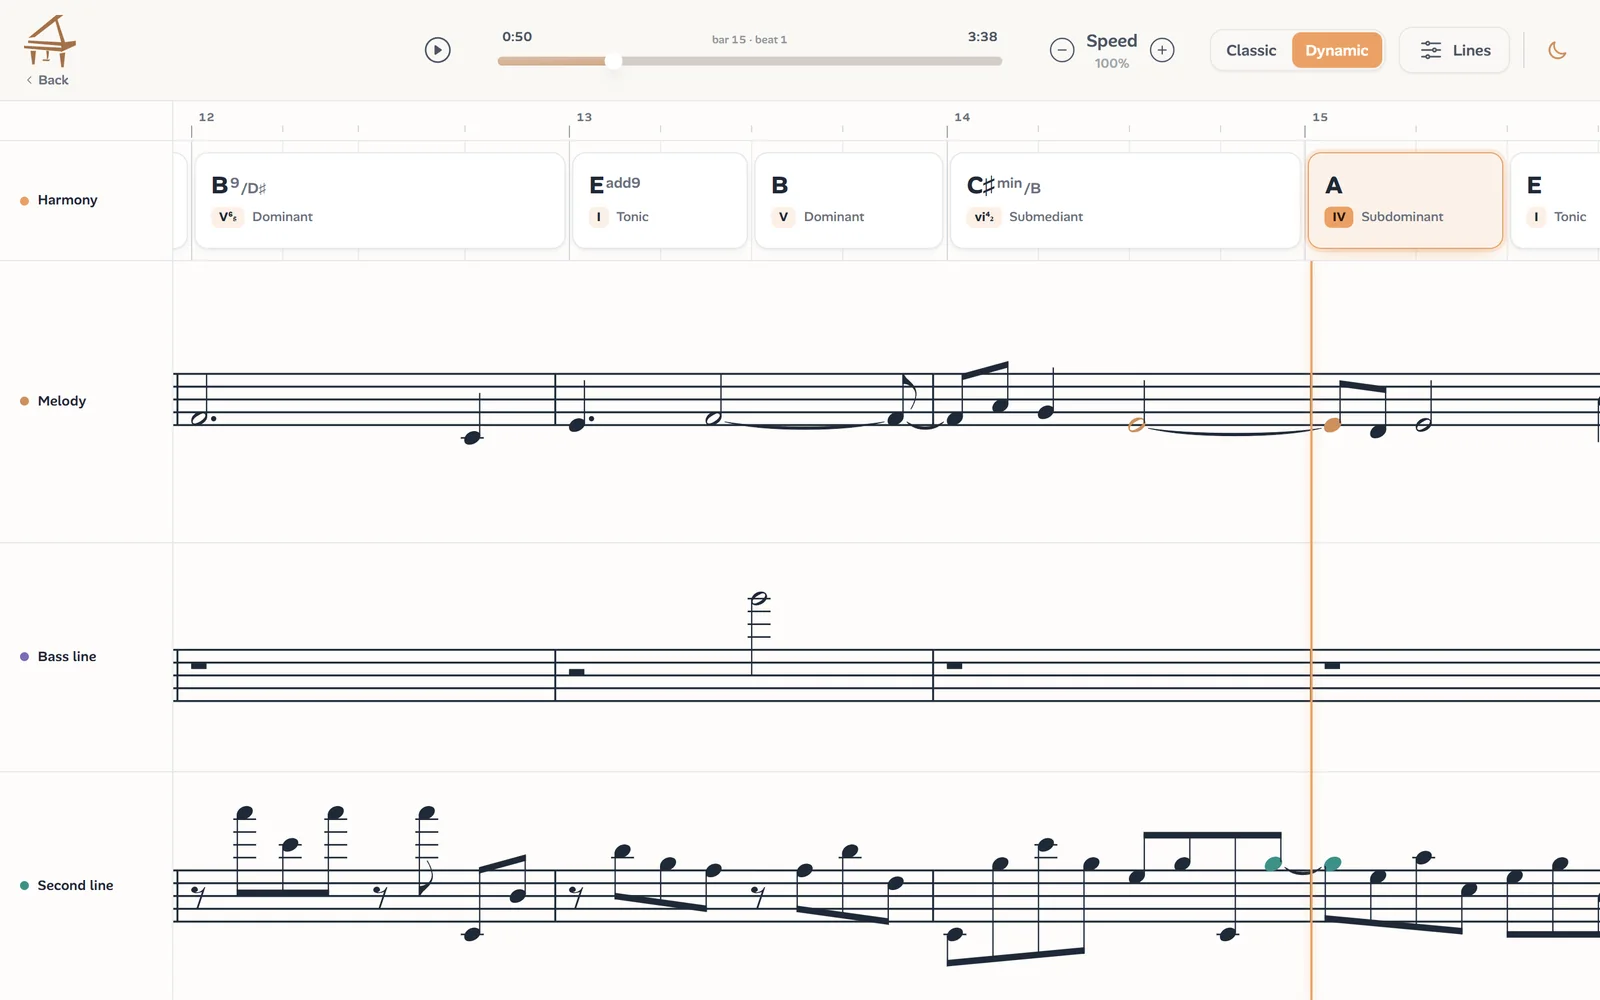Select the Dynamic view mode

(1336, 50)
